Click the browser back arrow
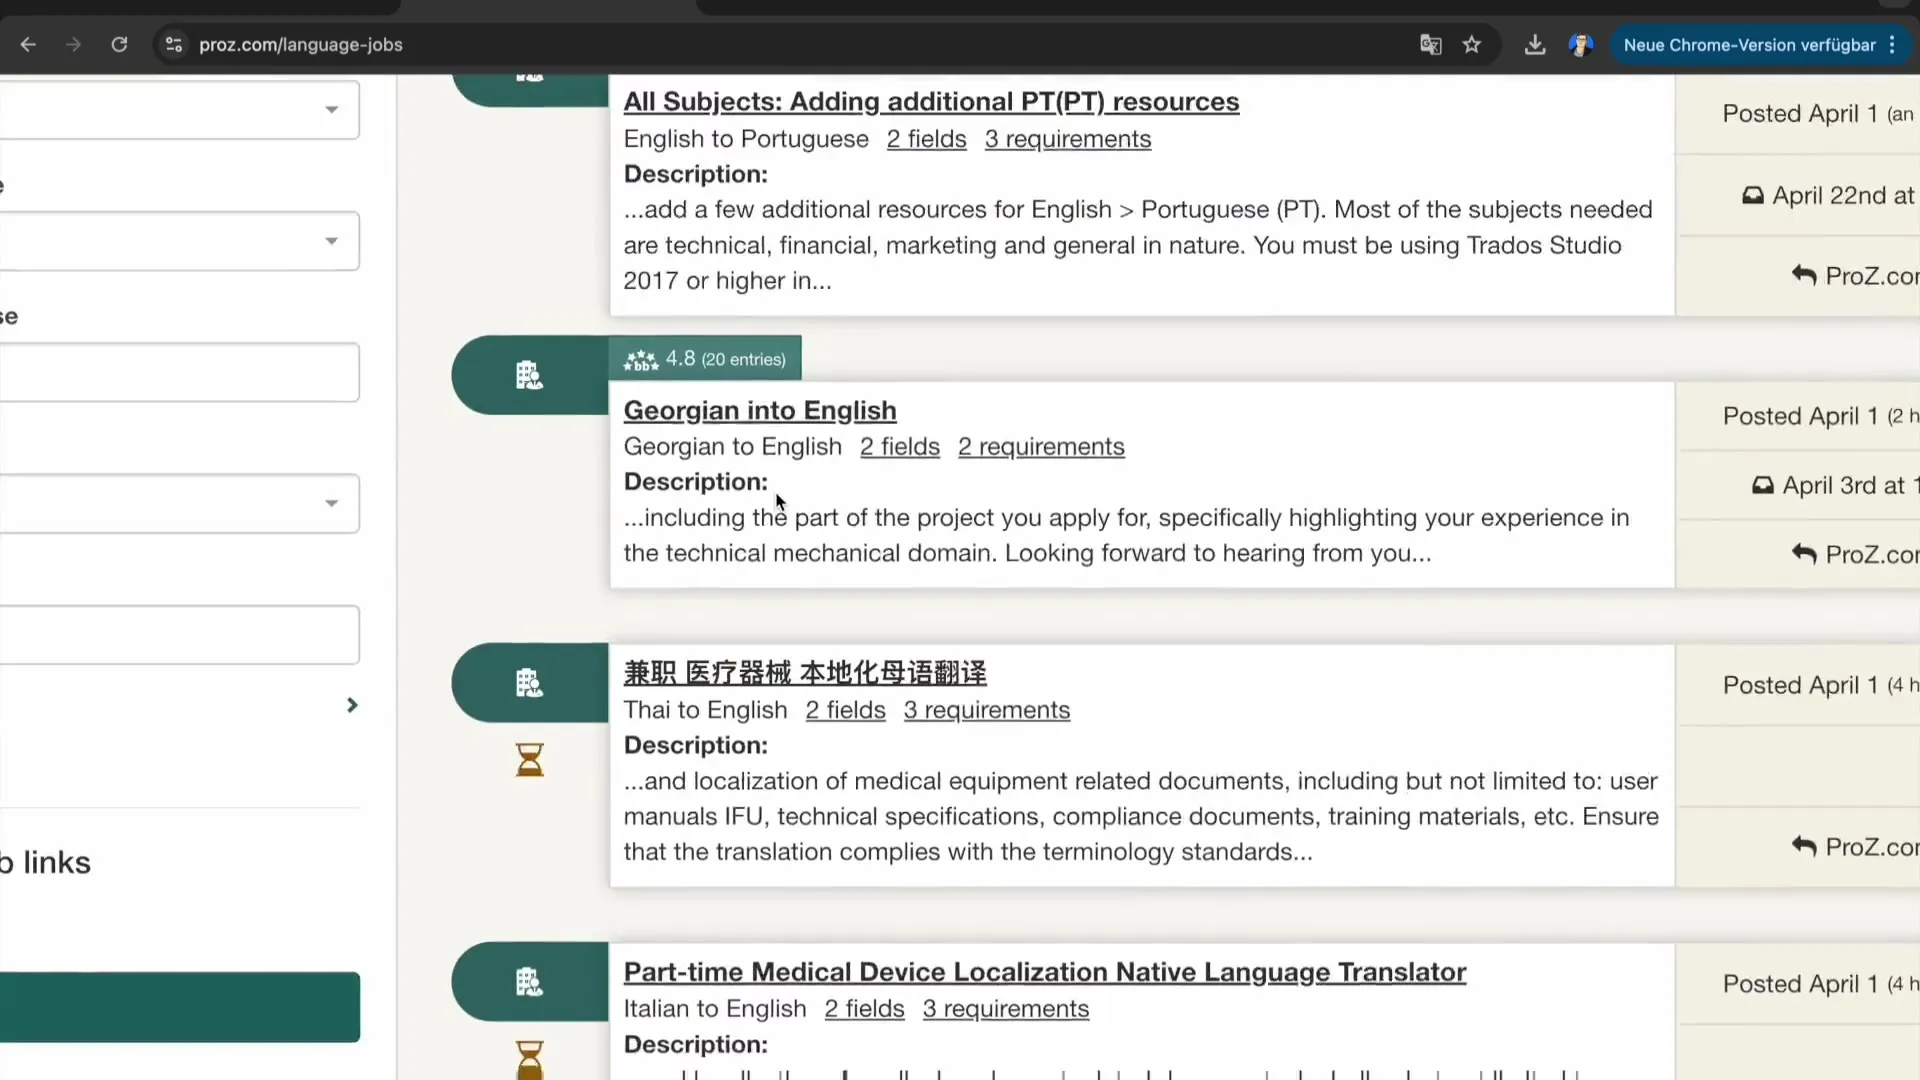 click(x=28, y=45)
